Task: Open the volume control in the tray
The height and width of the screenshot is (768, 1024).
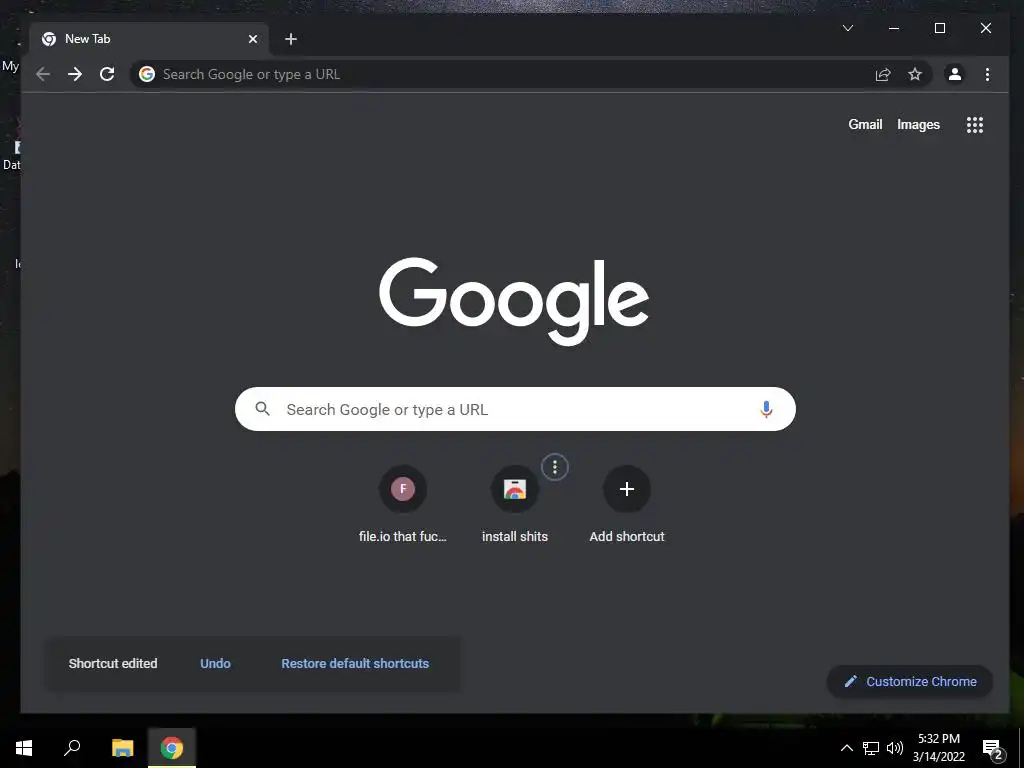Action: 895,748
